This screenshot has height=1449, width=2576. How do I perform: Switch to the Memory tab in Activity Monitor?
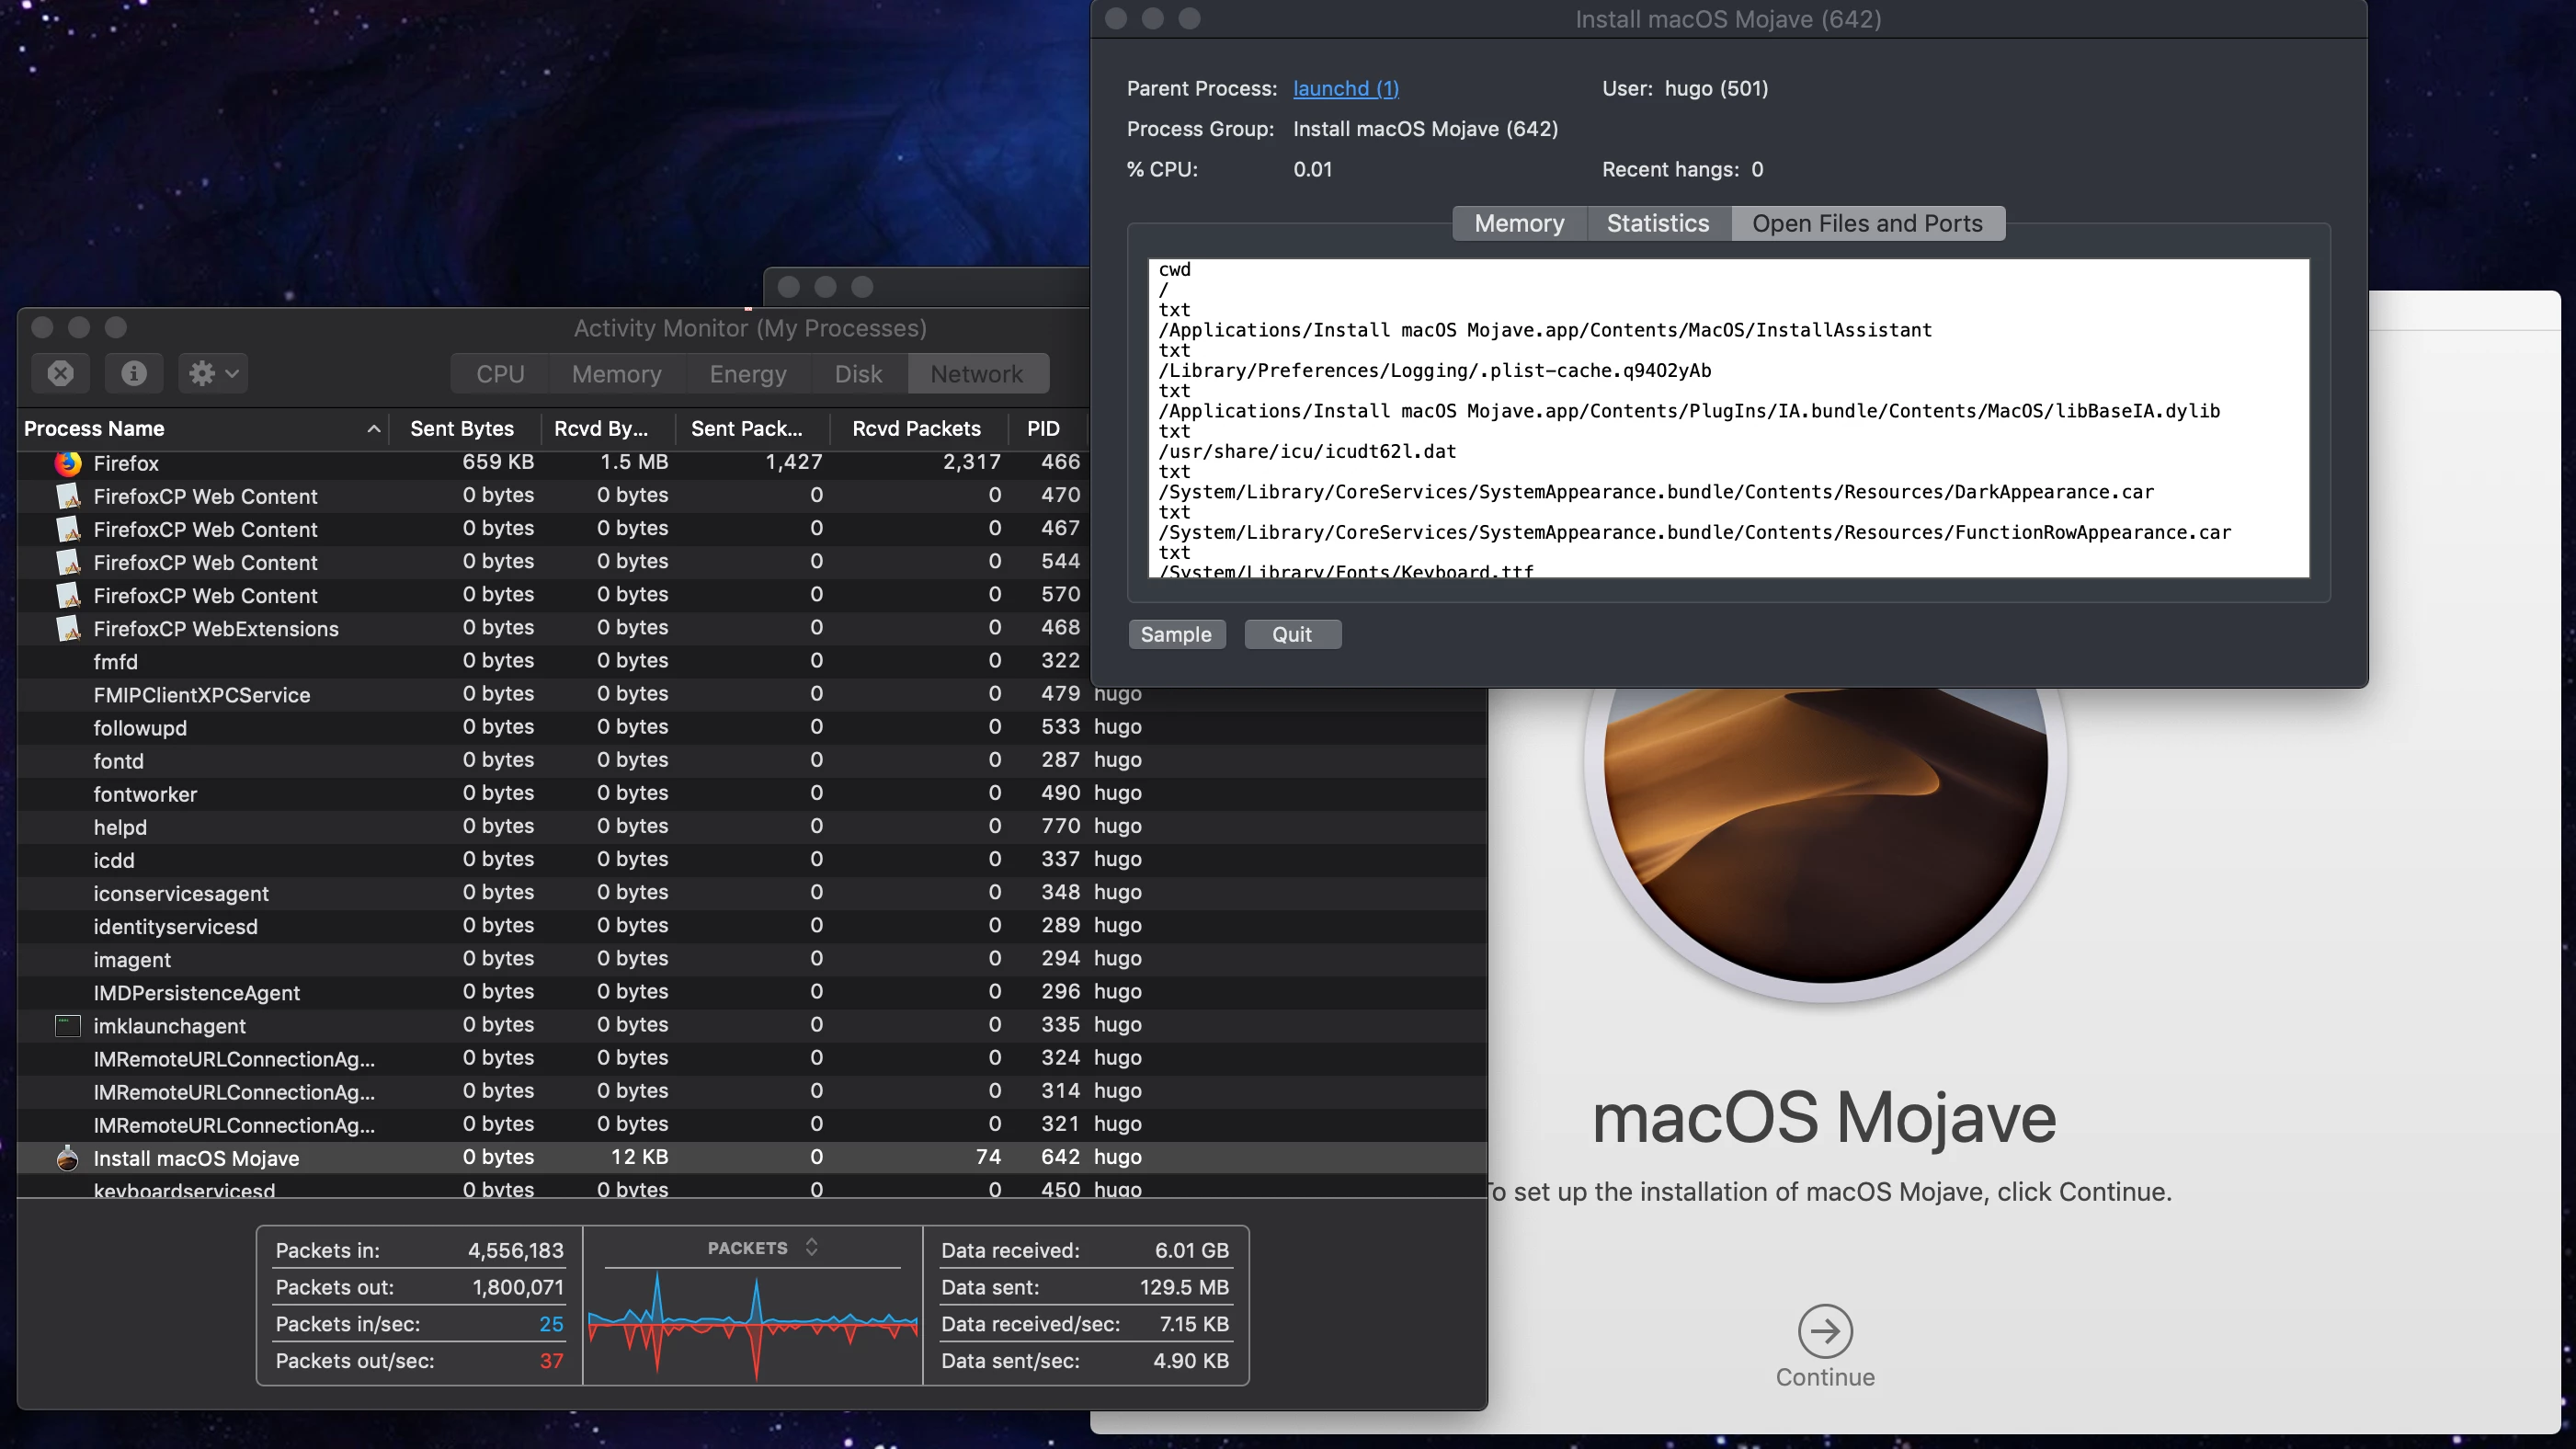point(617,374)
